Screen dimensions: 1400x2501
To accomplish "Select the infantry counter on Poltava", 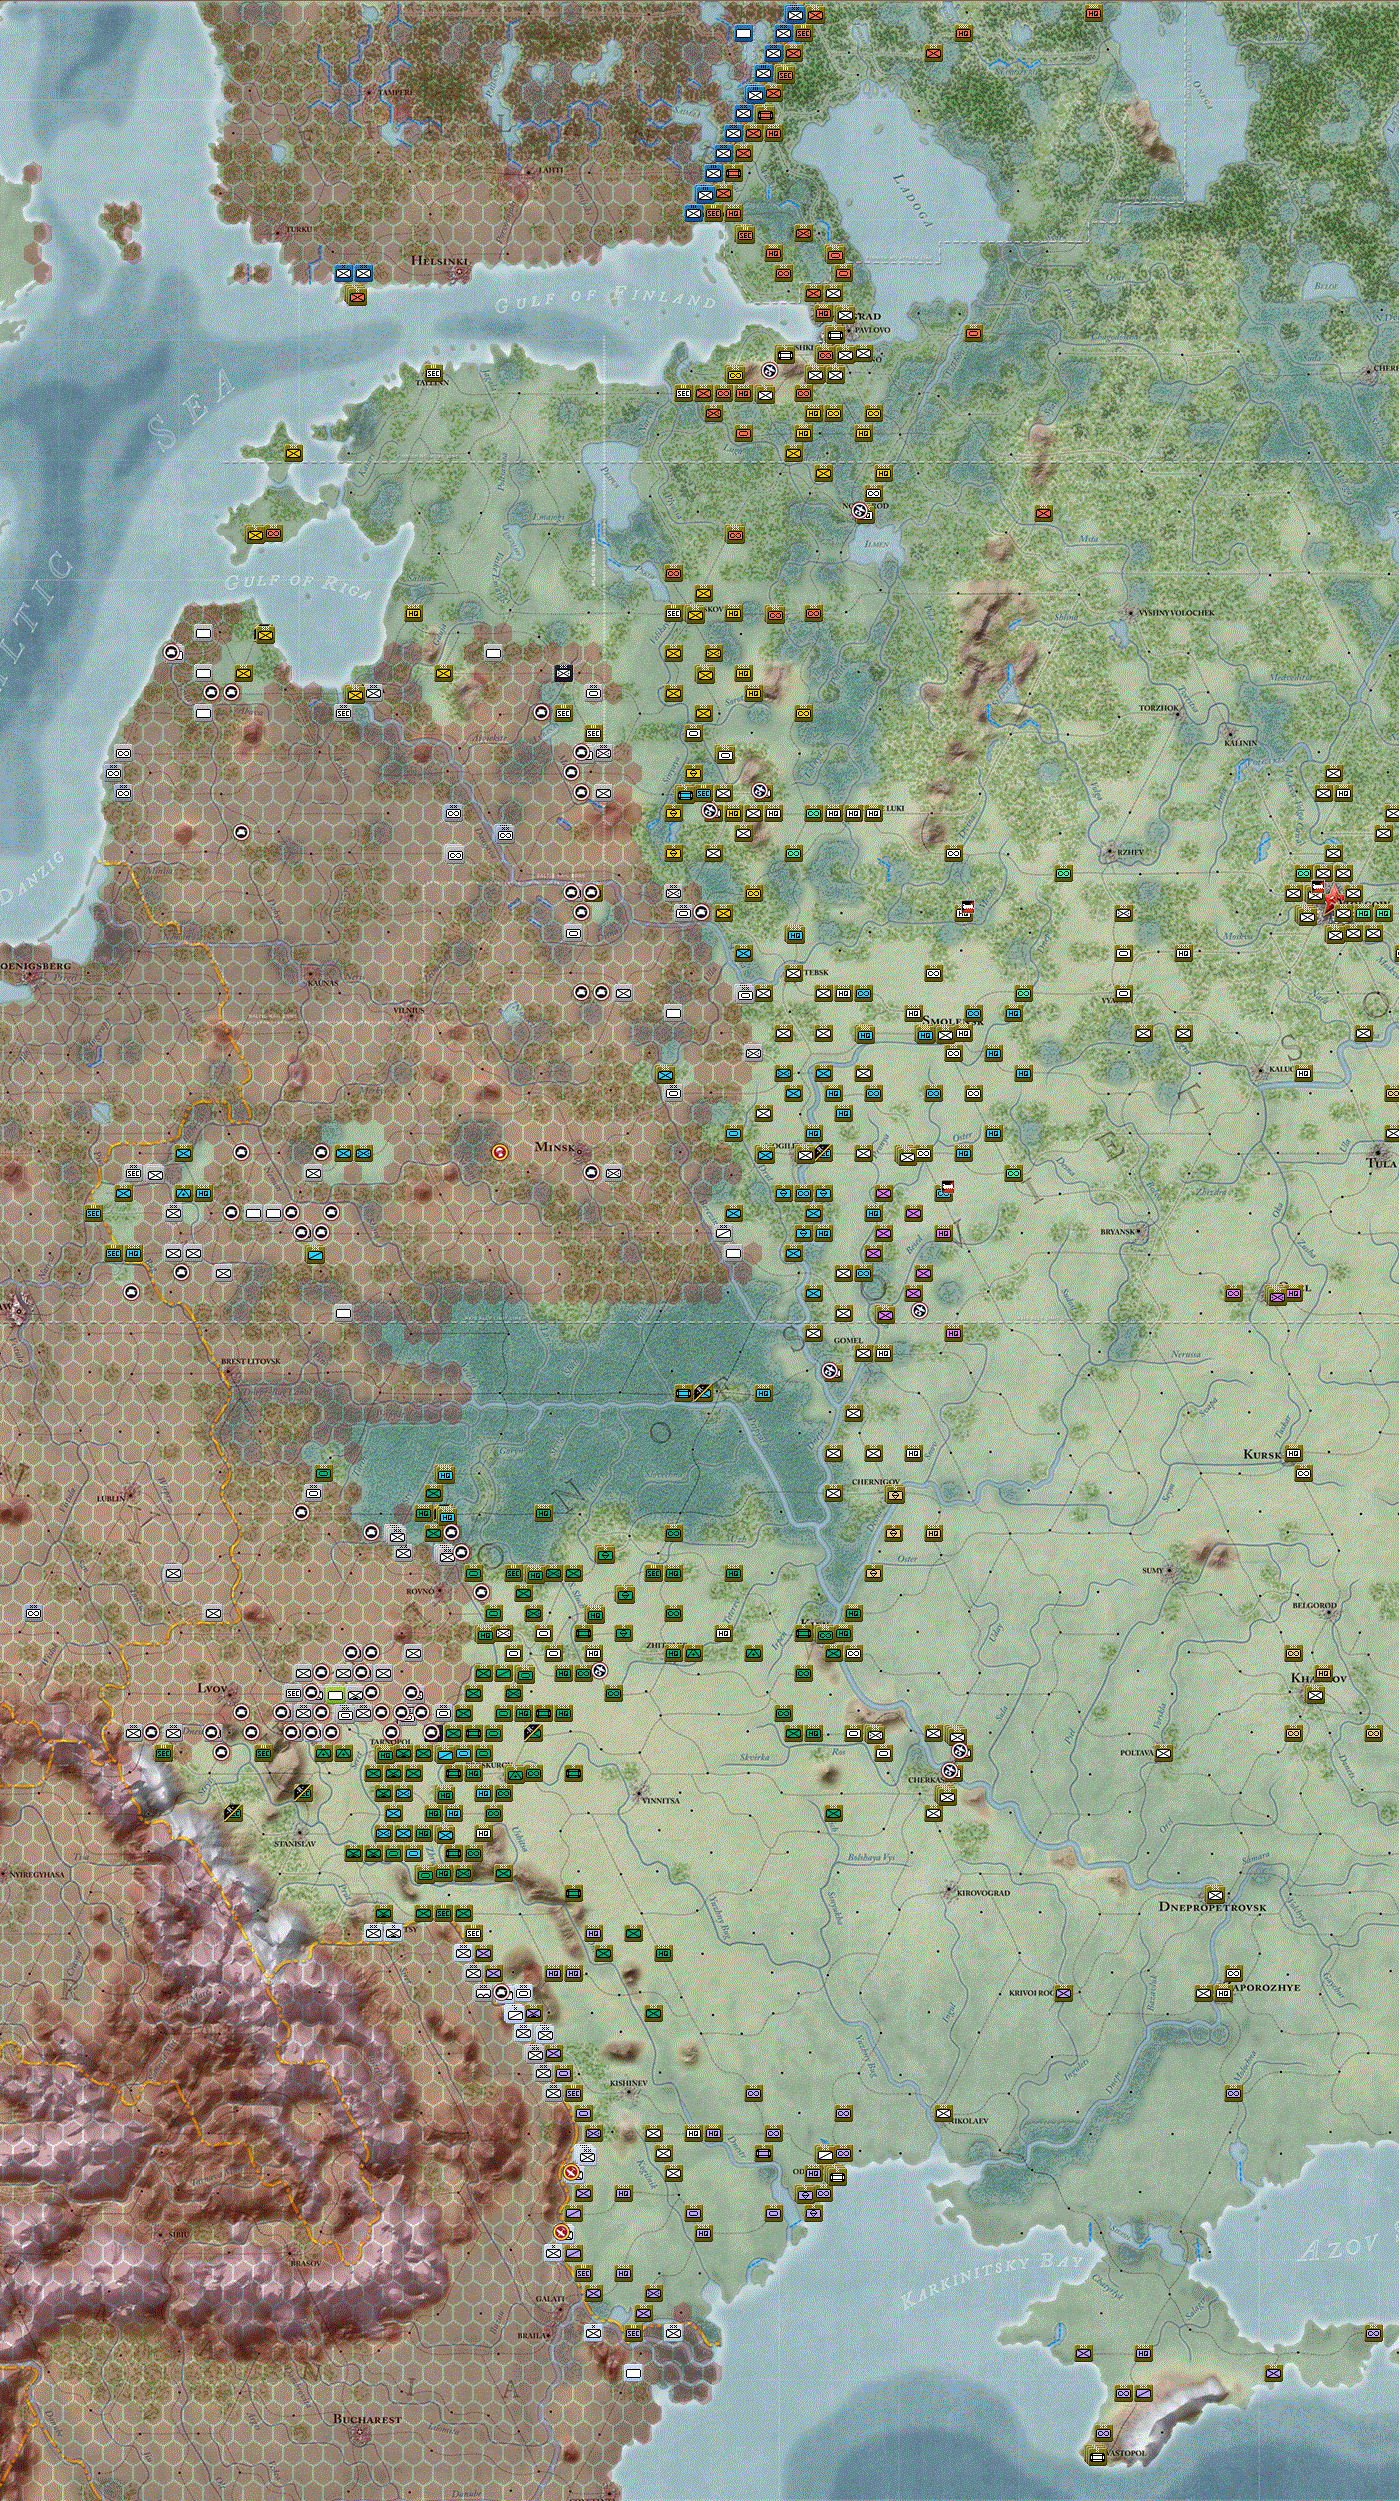I will click(x=1163, y=1752).
